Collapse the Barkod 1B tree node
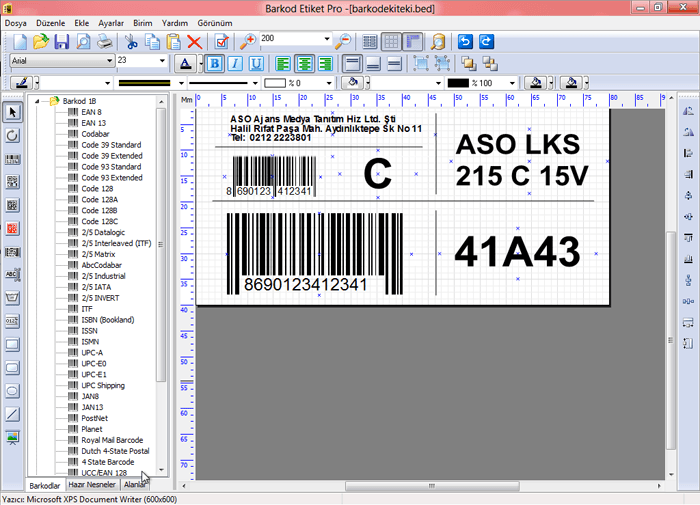Screen dimensions: 700x505 (x=37, y=101)
